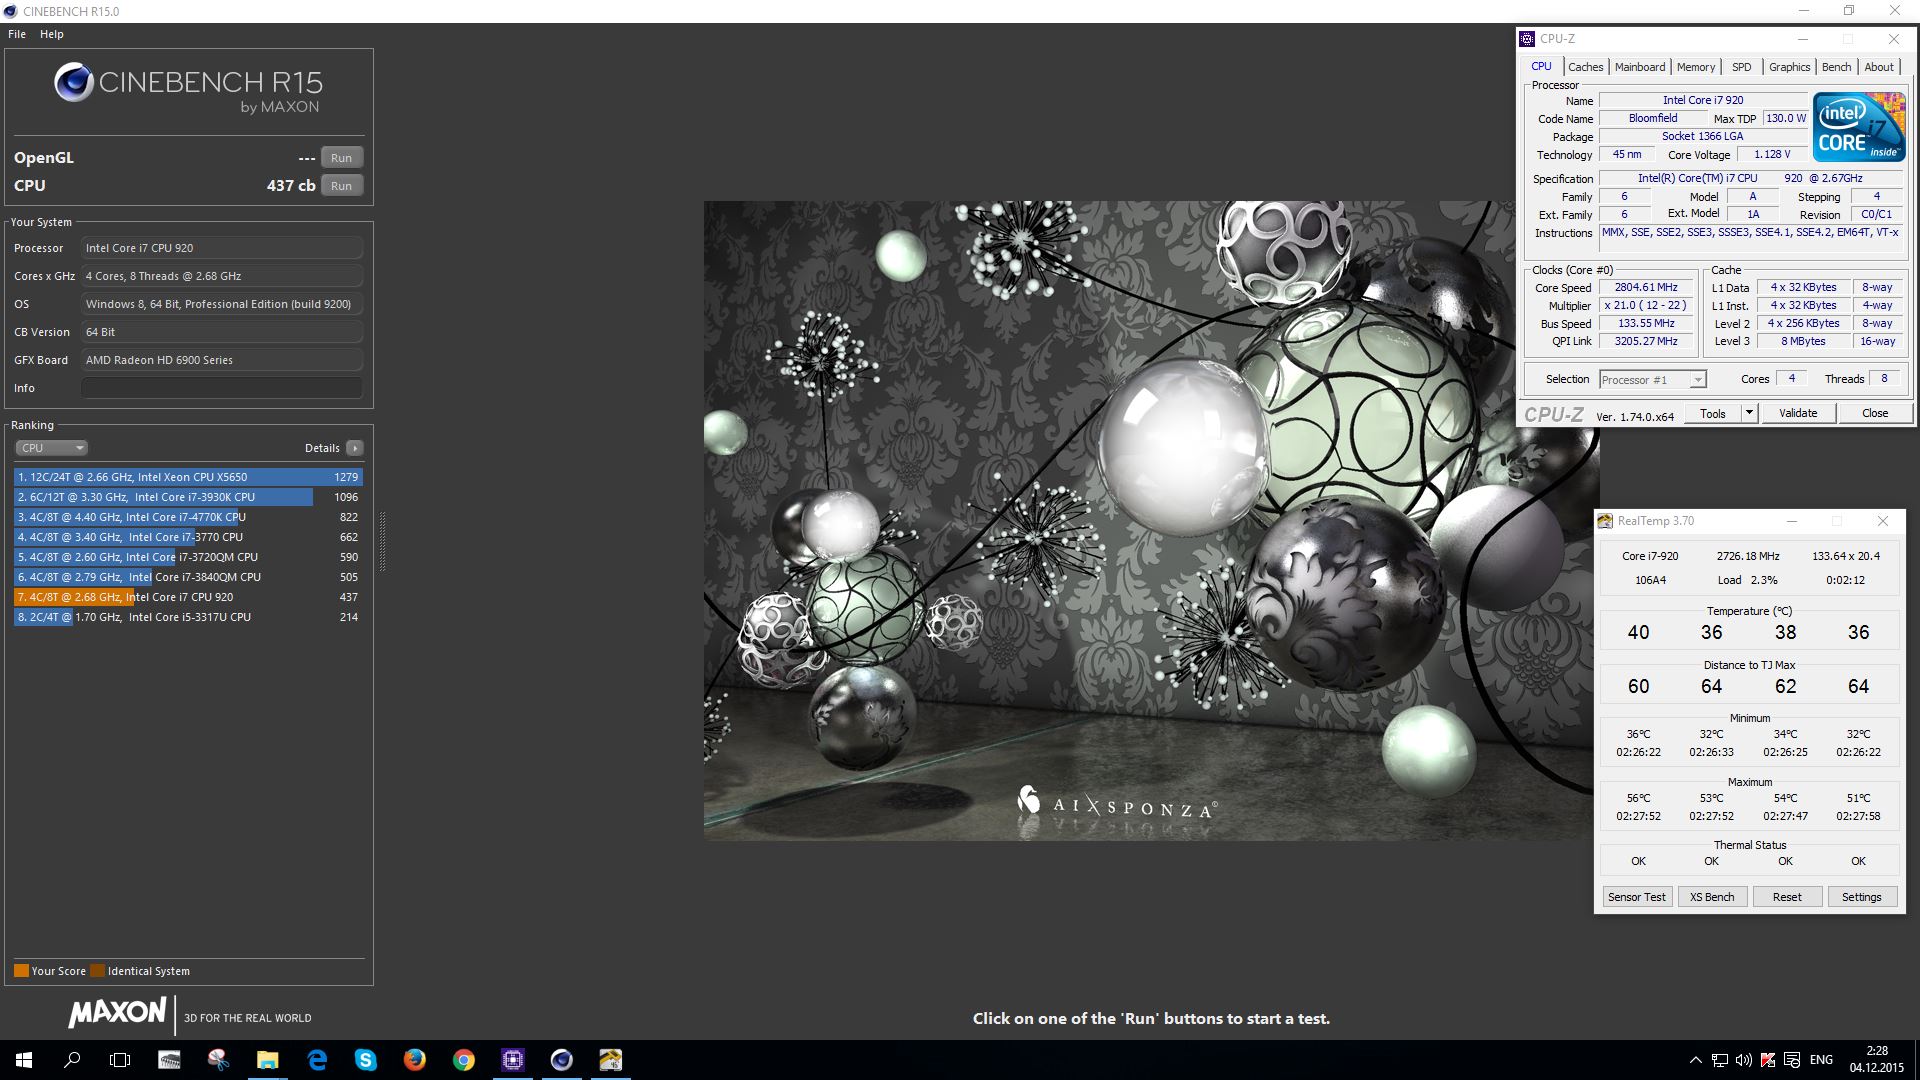Open the Mainboard tab in CPU-Z
This screenshot has height=1080, width=1920.
1640,67
